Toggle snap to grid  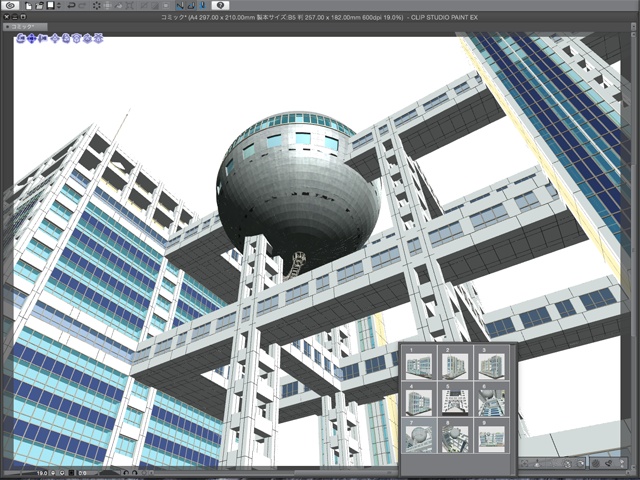[203, 5]
